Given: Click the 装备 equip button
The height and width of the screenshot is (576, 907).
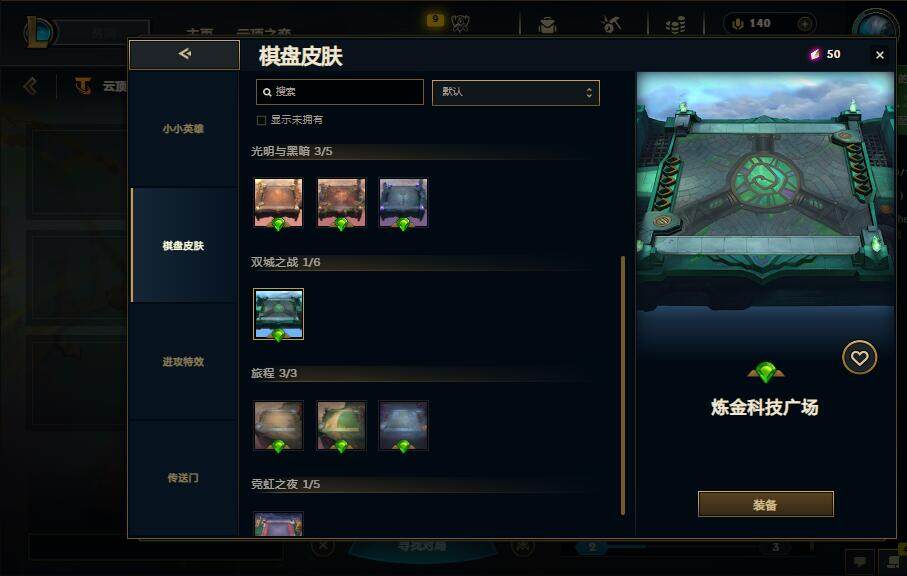Looking at the screenshot, I should pyautogui.click(x=765, y=504).
